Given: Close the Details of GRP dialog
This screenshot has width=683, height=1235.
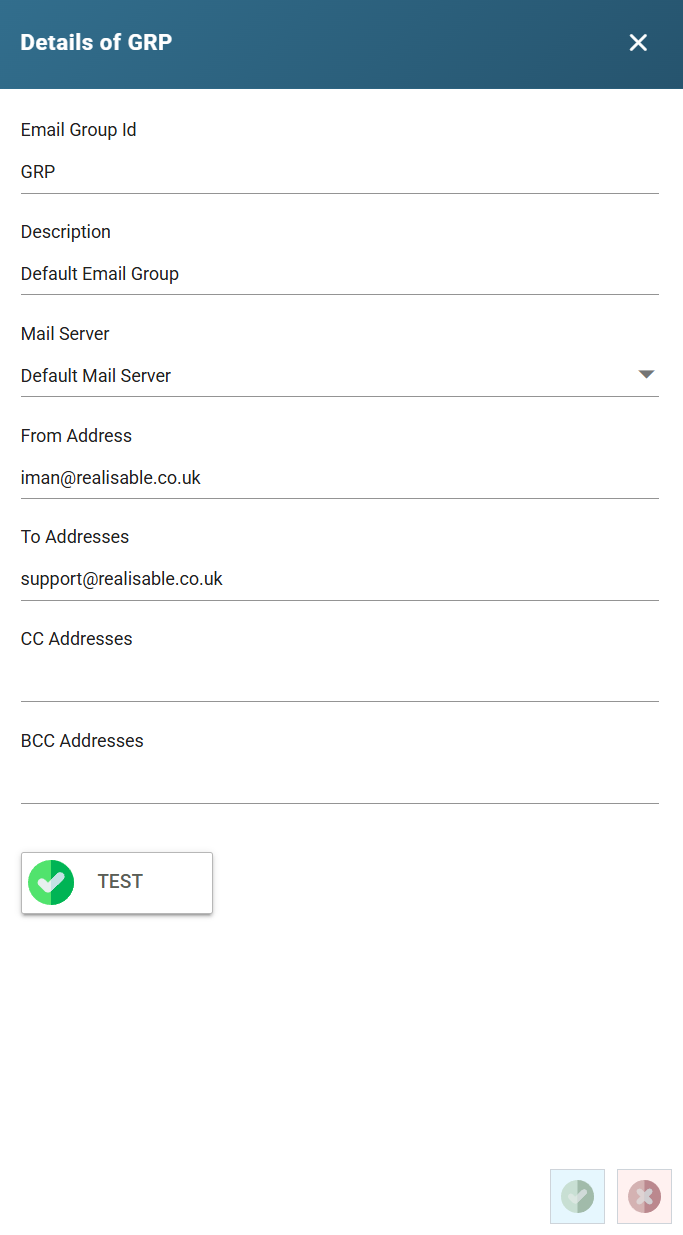Looking at the screenshot, I should click(638, 42).
